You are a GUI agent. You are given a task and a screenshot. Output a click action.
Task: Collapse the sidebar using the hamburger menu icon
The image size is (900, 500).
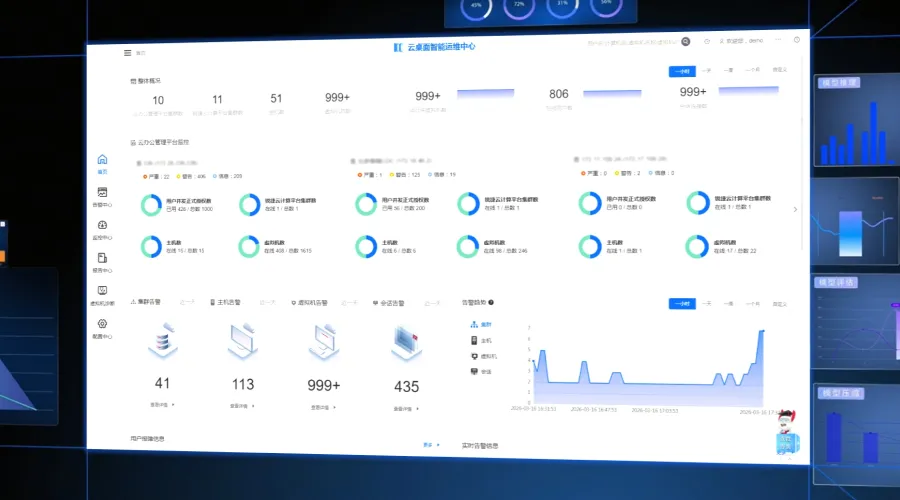127,52
